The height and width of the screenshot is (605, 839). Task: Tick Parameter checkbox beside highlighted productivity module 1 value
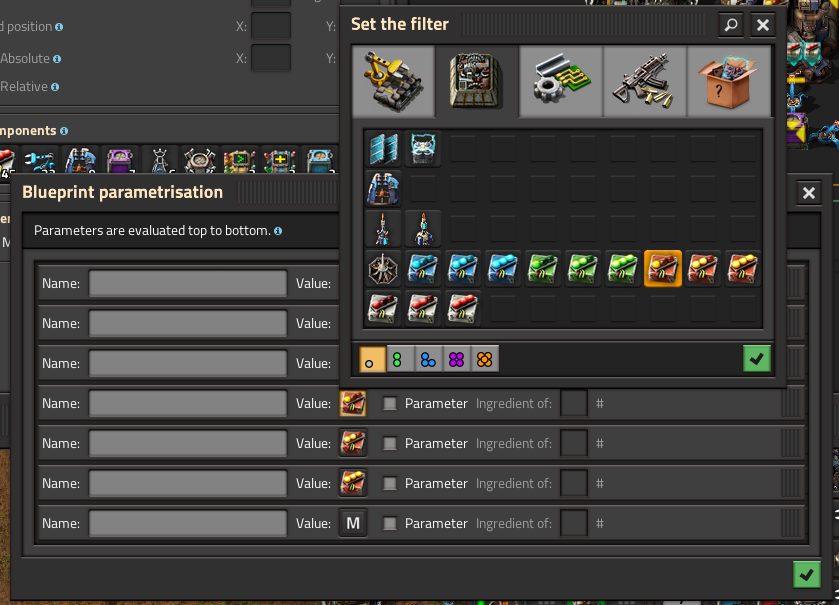pyautogui.click(x=390, y=403)
